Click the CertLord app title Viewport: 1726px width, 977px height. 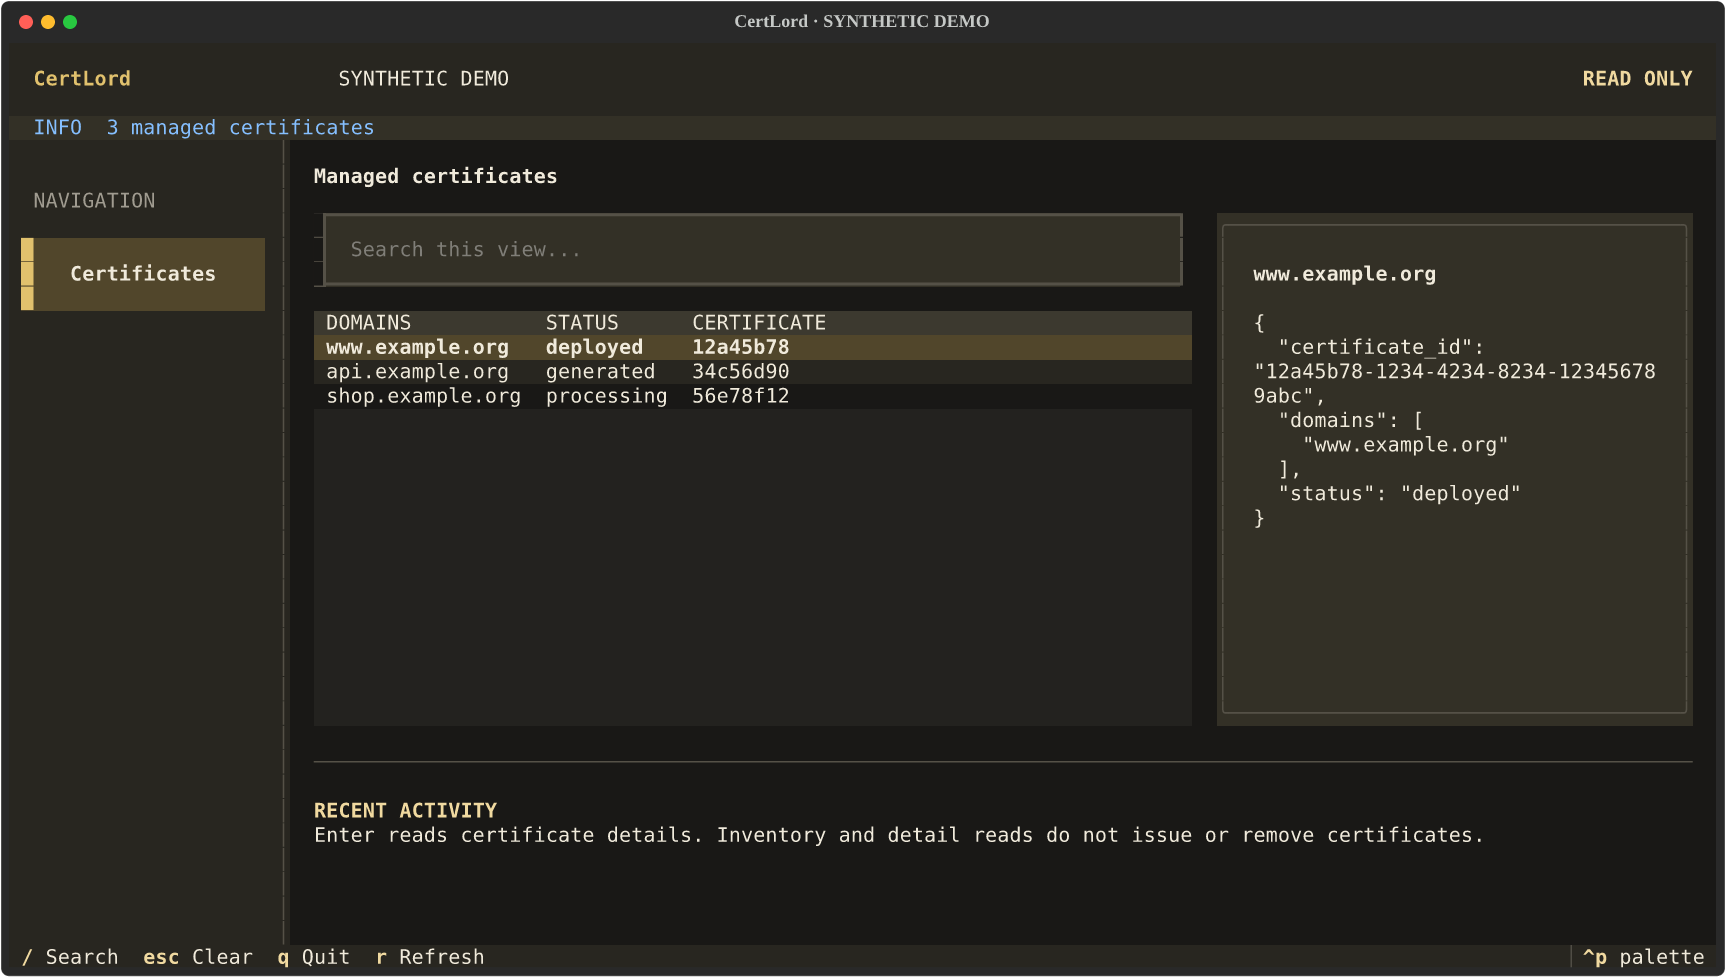pos(82,79)
